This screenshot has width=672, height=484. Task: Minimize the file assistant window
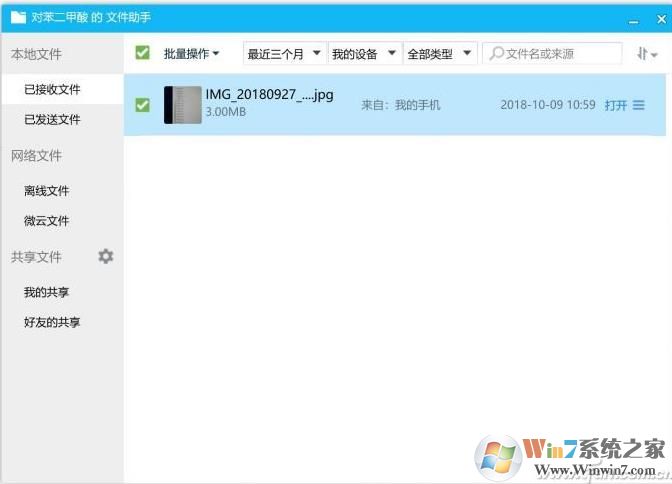coord(633,20)
